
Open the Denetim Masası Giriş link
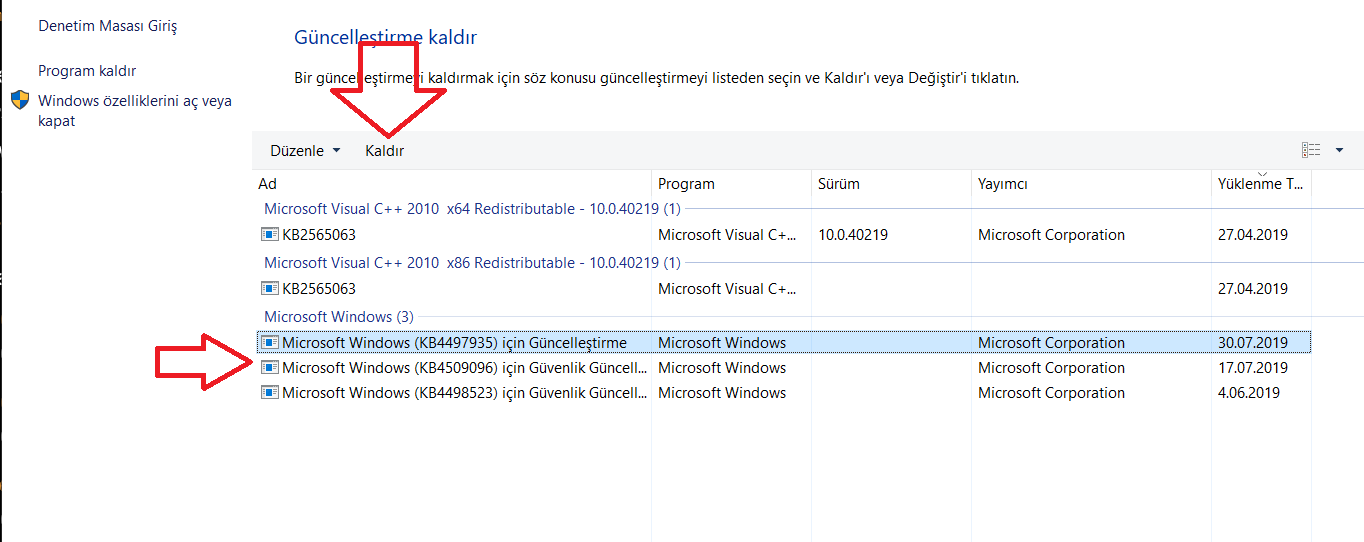click(107, 26)
